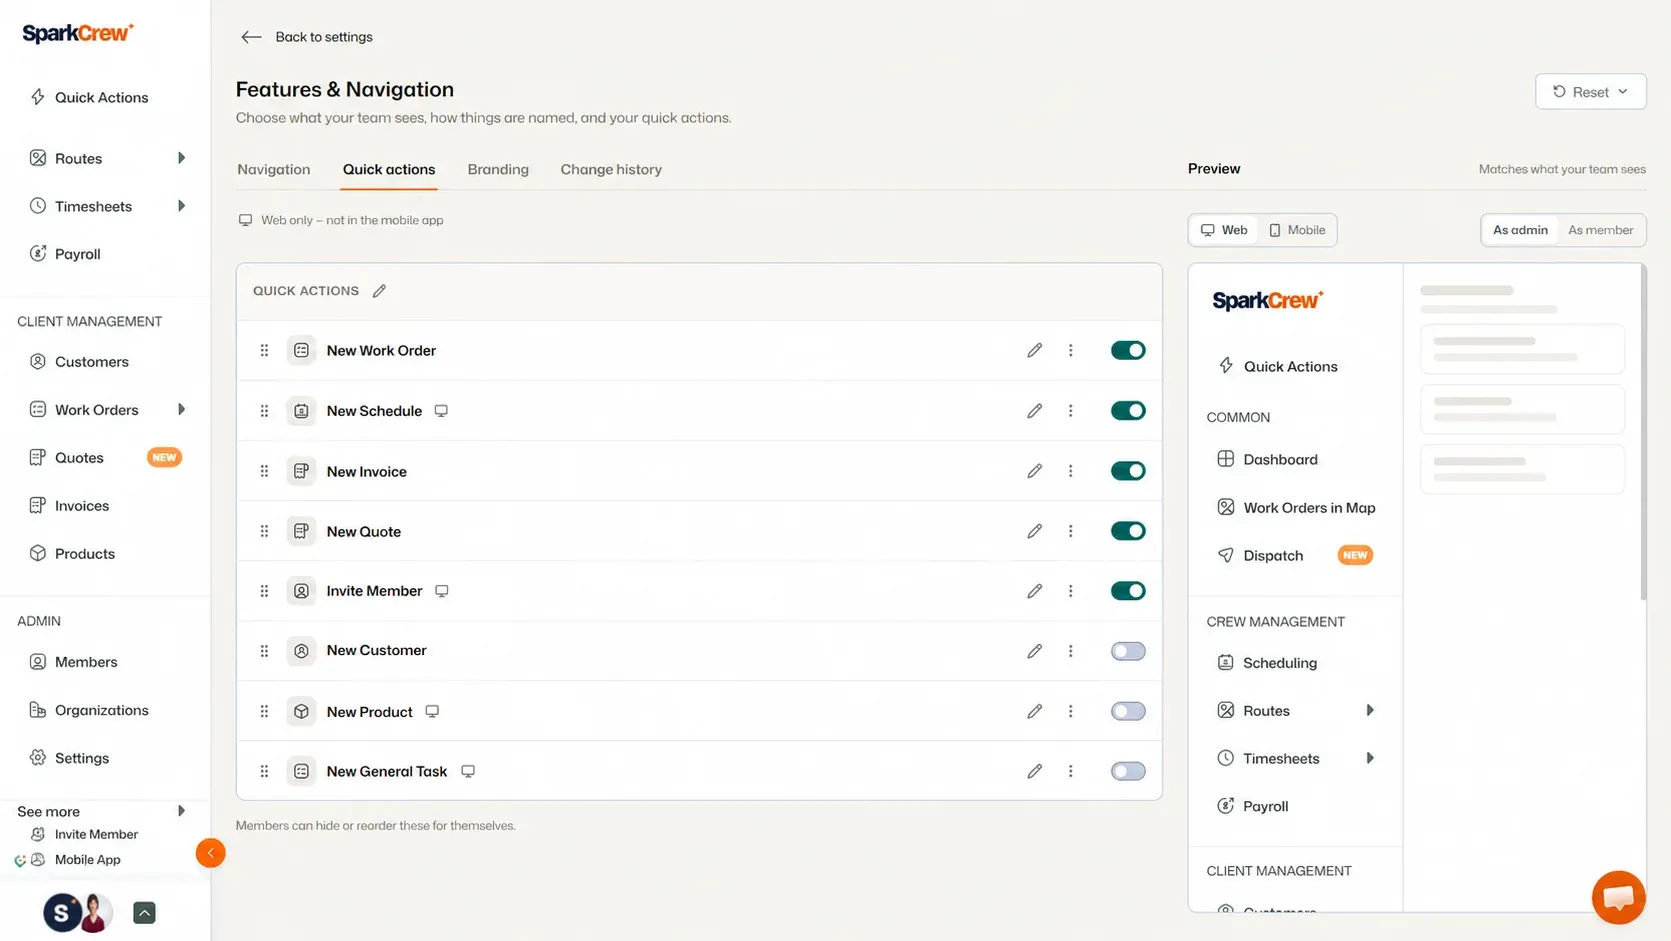Collapse the sidebar with the orange arrow button
This screenshot has width=1671, height=941.
pos(210,853)
